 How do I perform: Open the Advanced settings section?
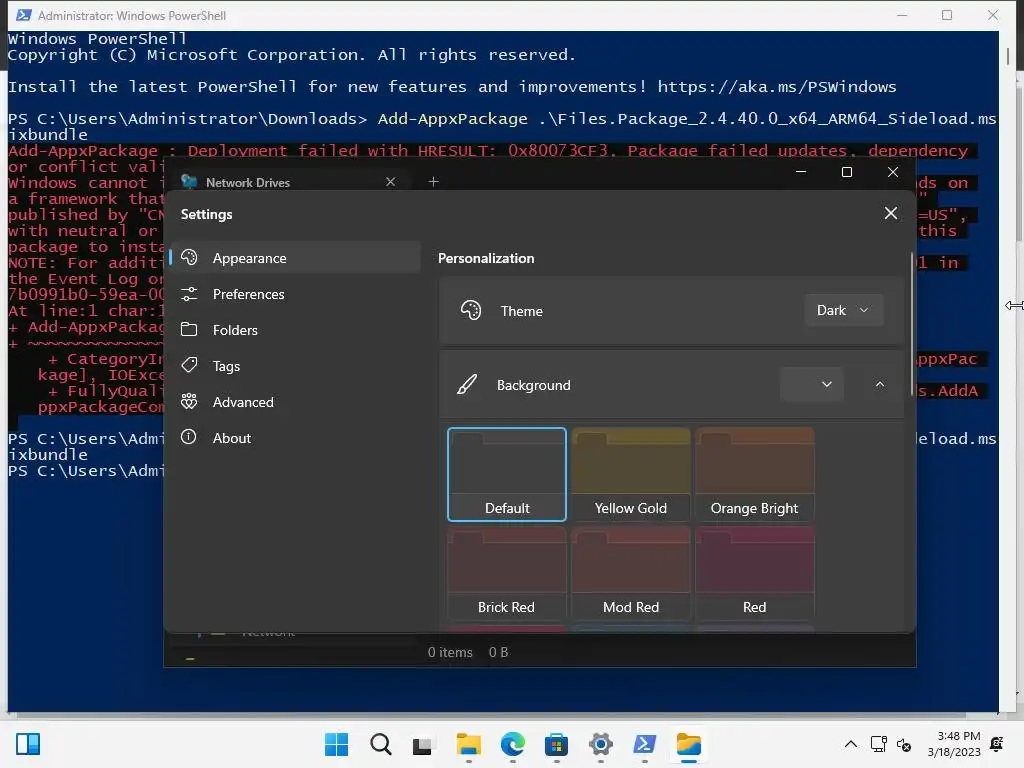[x=295, y=402]
